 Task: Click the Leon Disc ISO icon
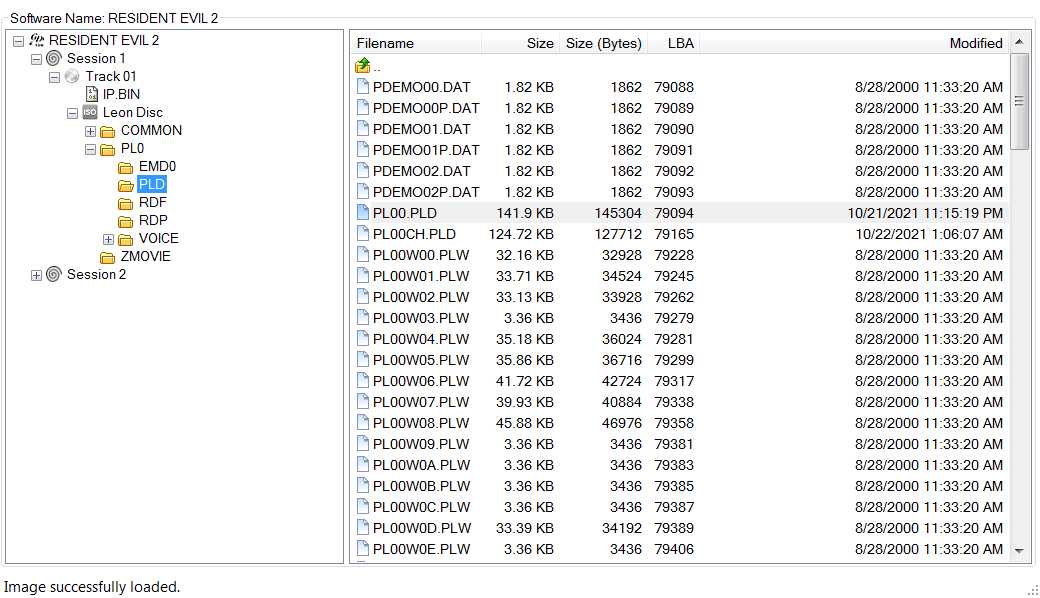tap(90, 112)
